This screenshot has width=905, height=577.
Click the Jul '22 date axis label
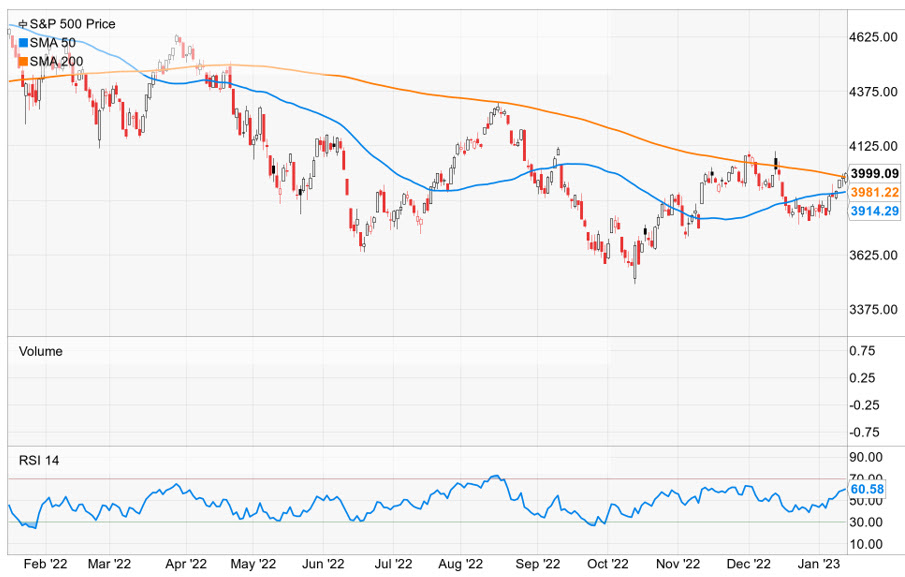coord(393,564)
